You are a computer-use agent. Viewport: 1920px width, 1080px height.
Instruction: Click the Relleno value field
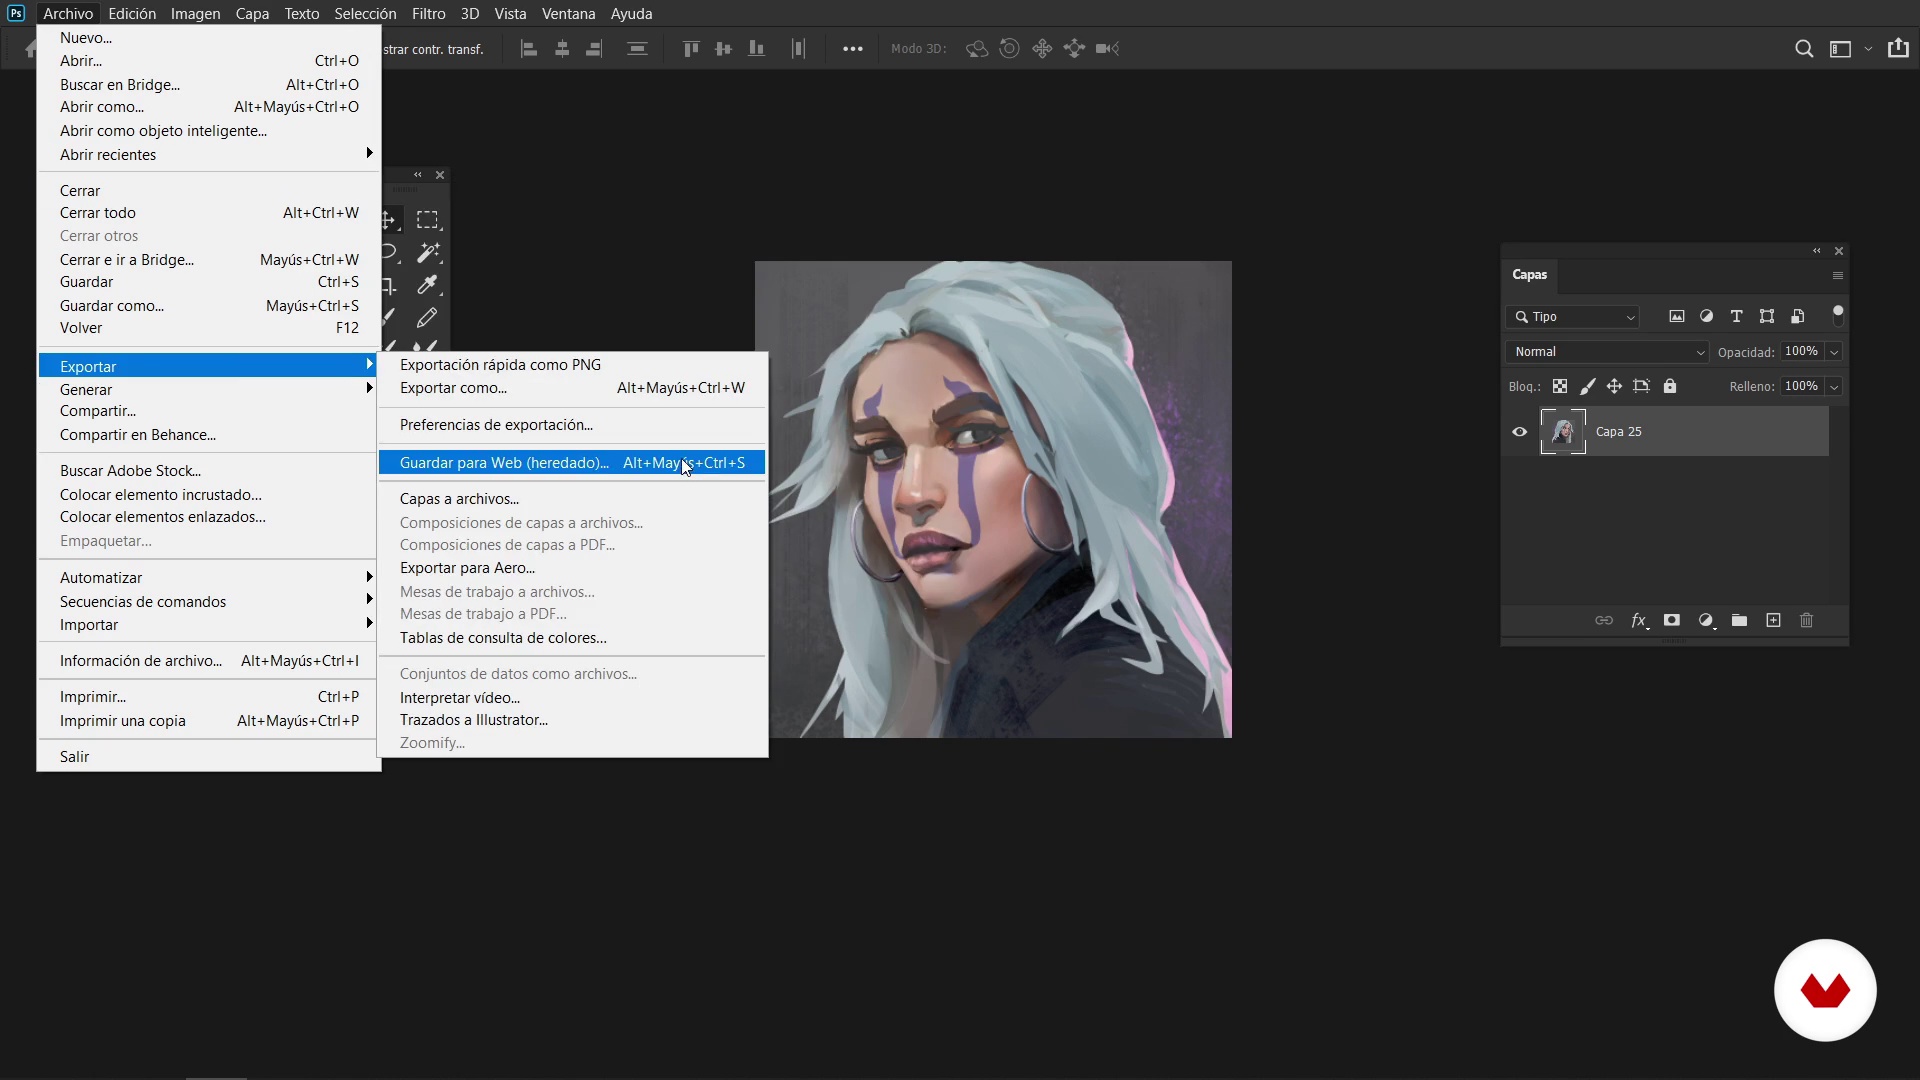(x=1801, y=387)
